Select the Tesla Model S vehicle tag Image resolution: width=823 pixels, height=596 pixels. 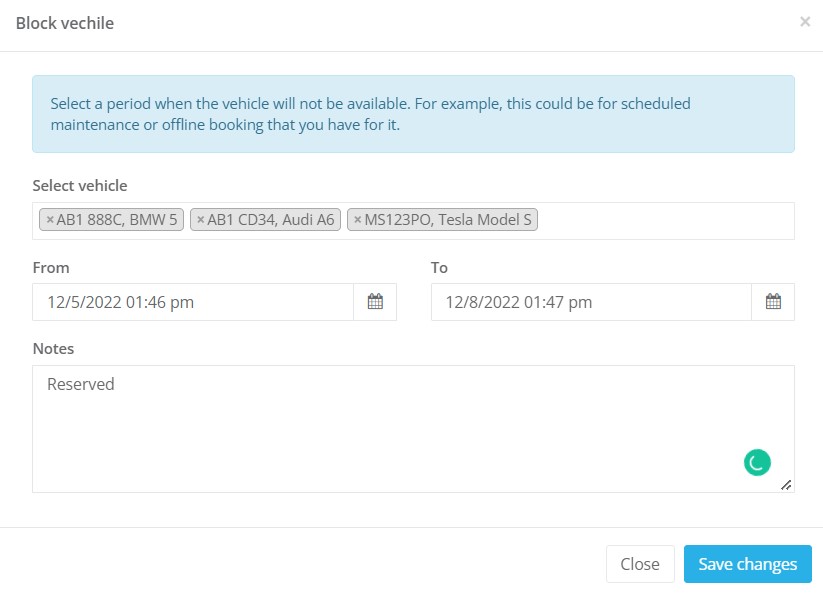(x=448, y=220)
